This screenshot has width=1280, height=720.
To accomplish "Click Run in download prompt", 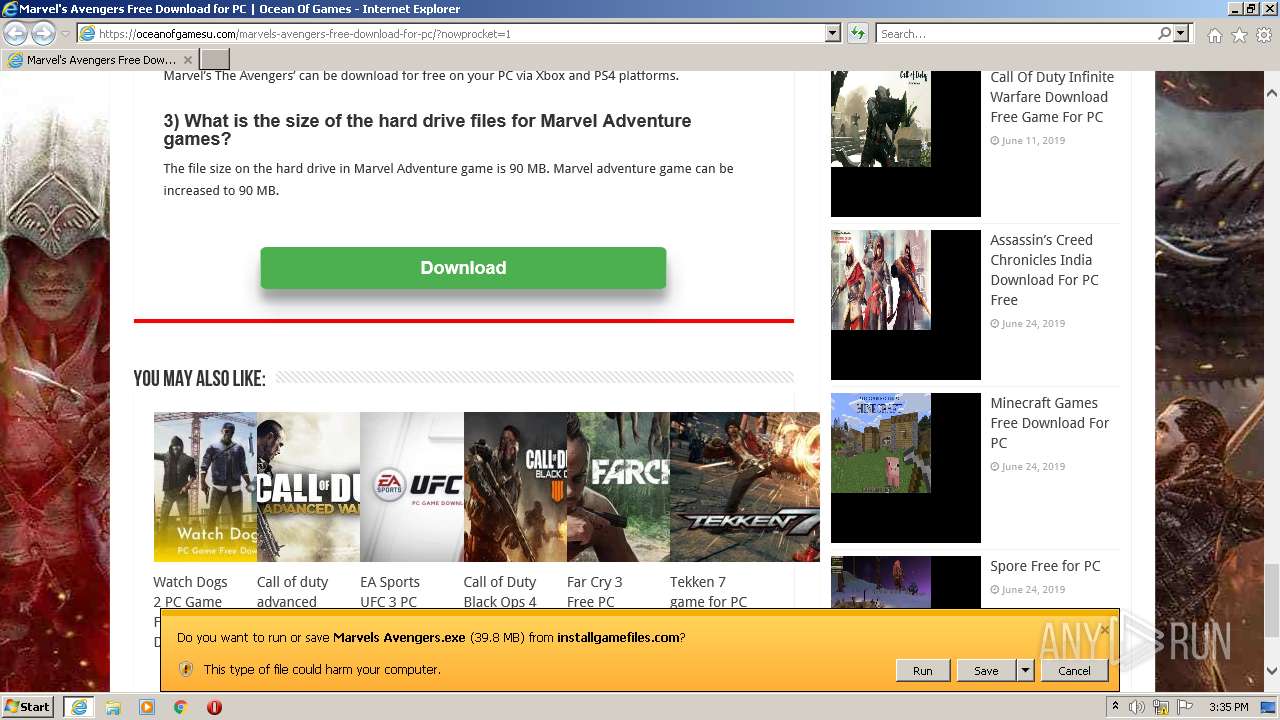I will [922, 671].
